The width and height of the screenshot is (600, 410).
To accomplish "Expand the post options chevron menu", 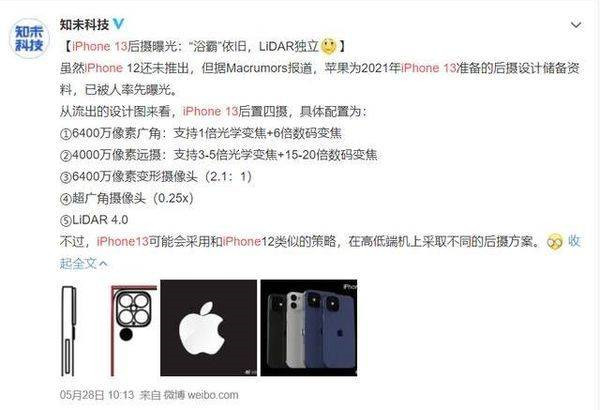I will tap(576, 25).
